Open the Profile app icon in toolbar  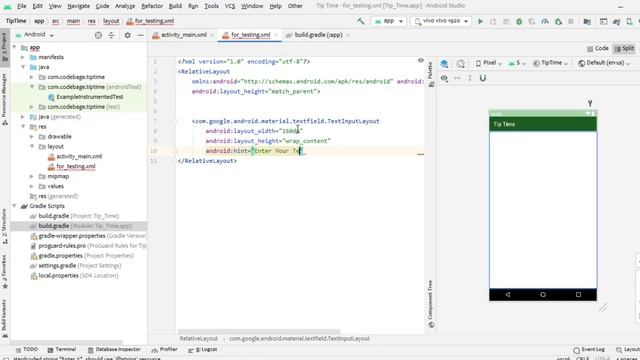coord(545,21)
